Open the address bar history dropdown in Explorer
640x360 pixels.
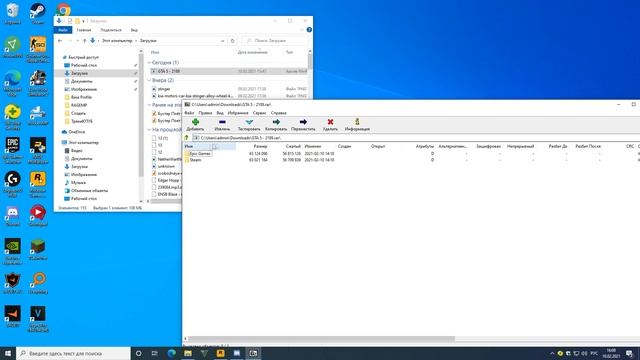click(x=222, y=41)
